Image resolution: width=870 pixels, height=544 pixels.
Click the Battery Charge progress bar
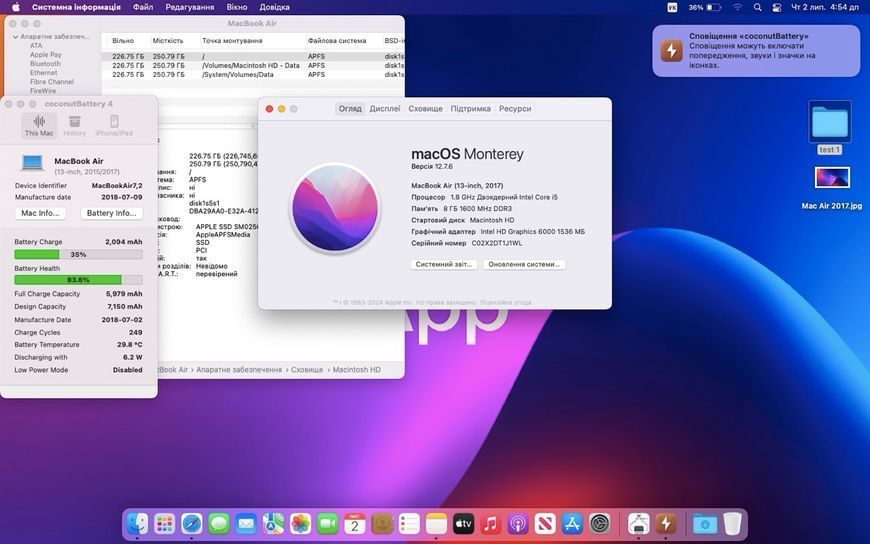coord(78,254)
